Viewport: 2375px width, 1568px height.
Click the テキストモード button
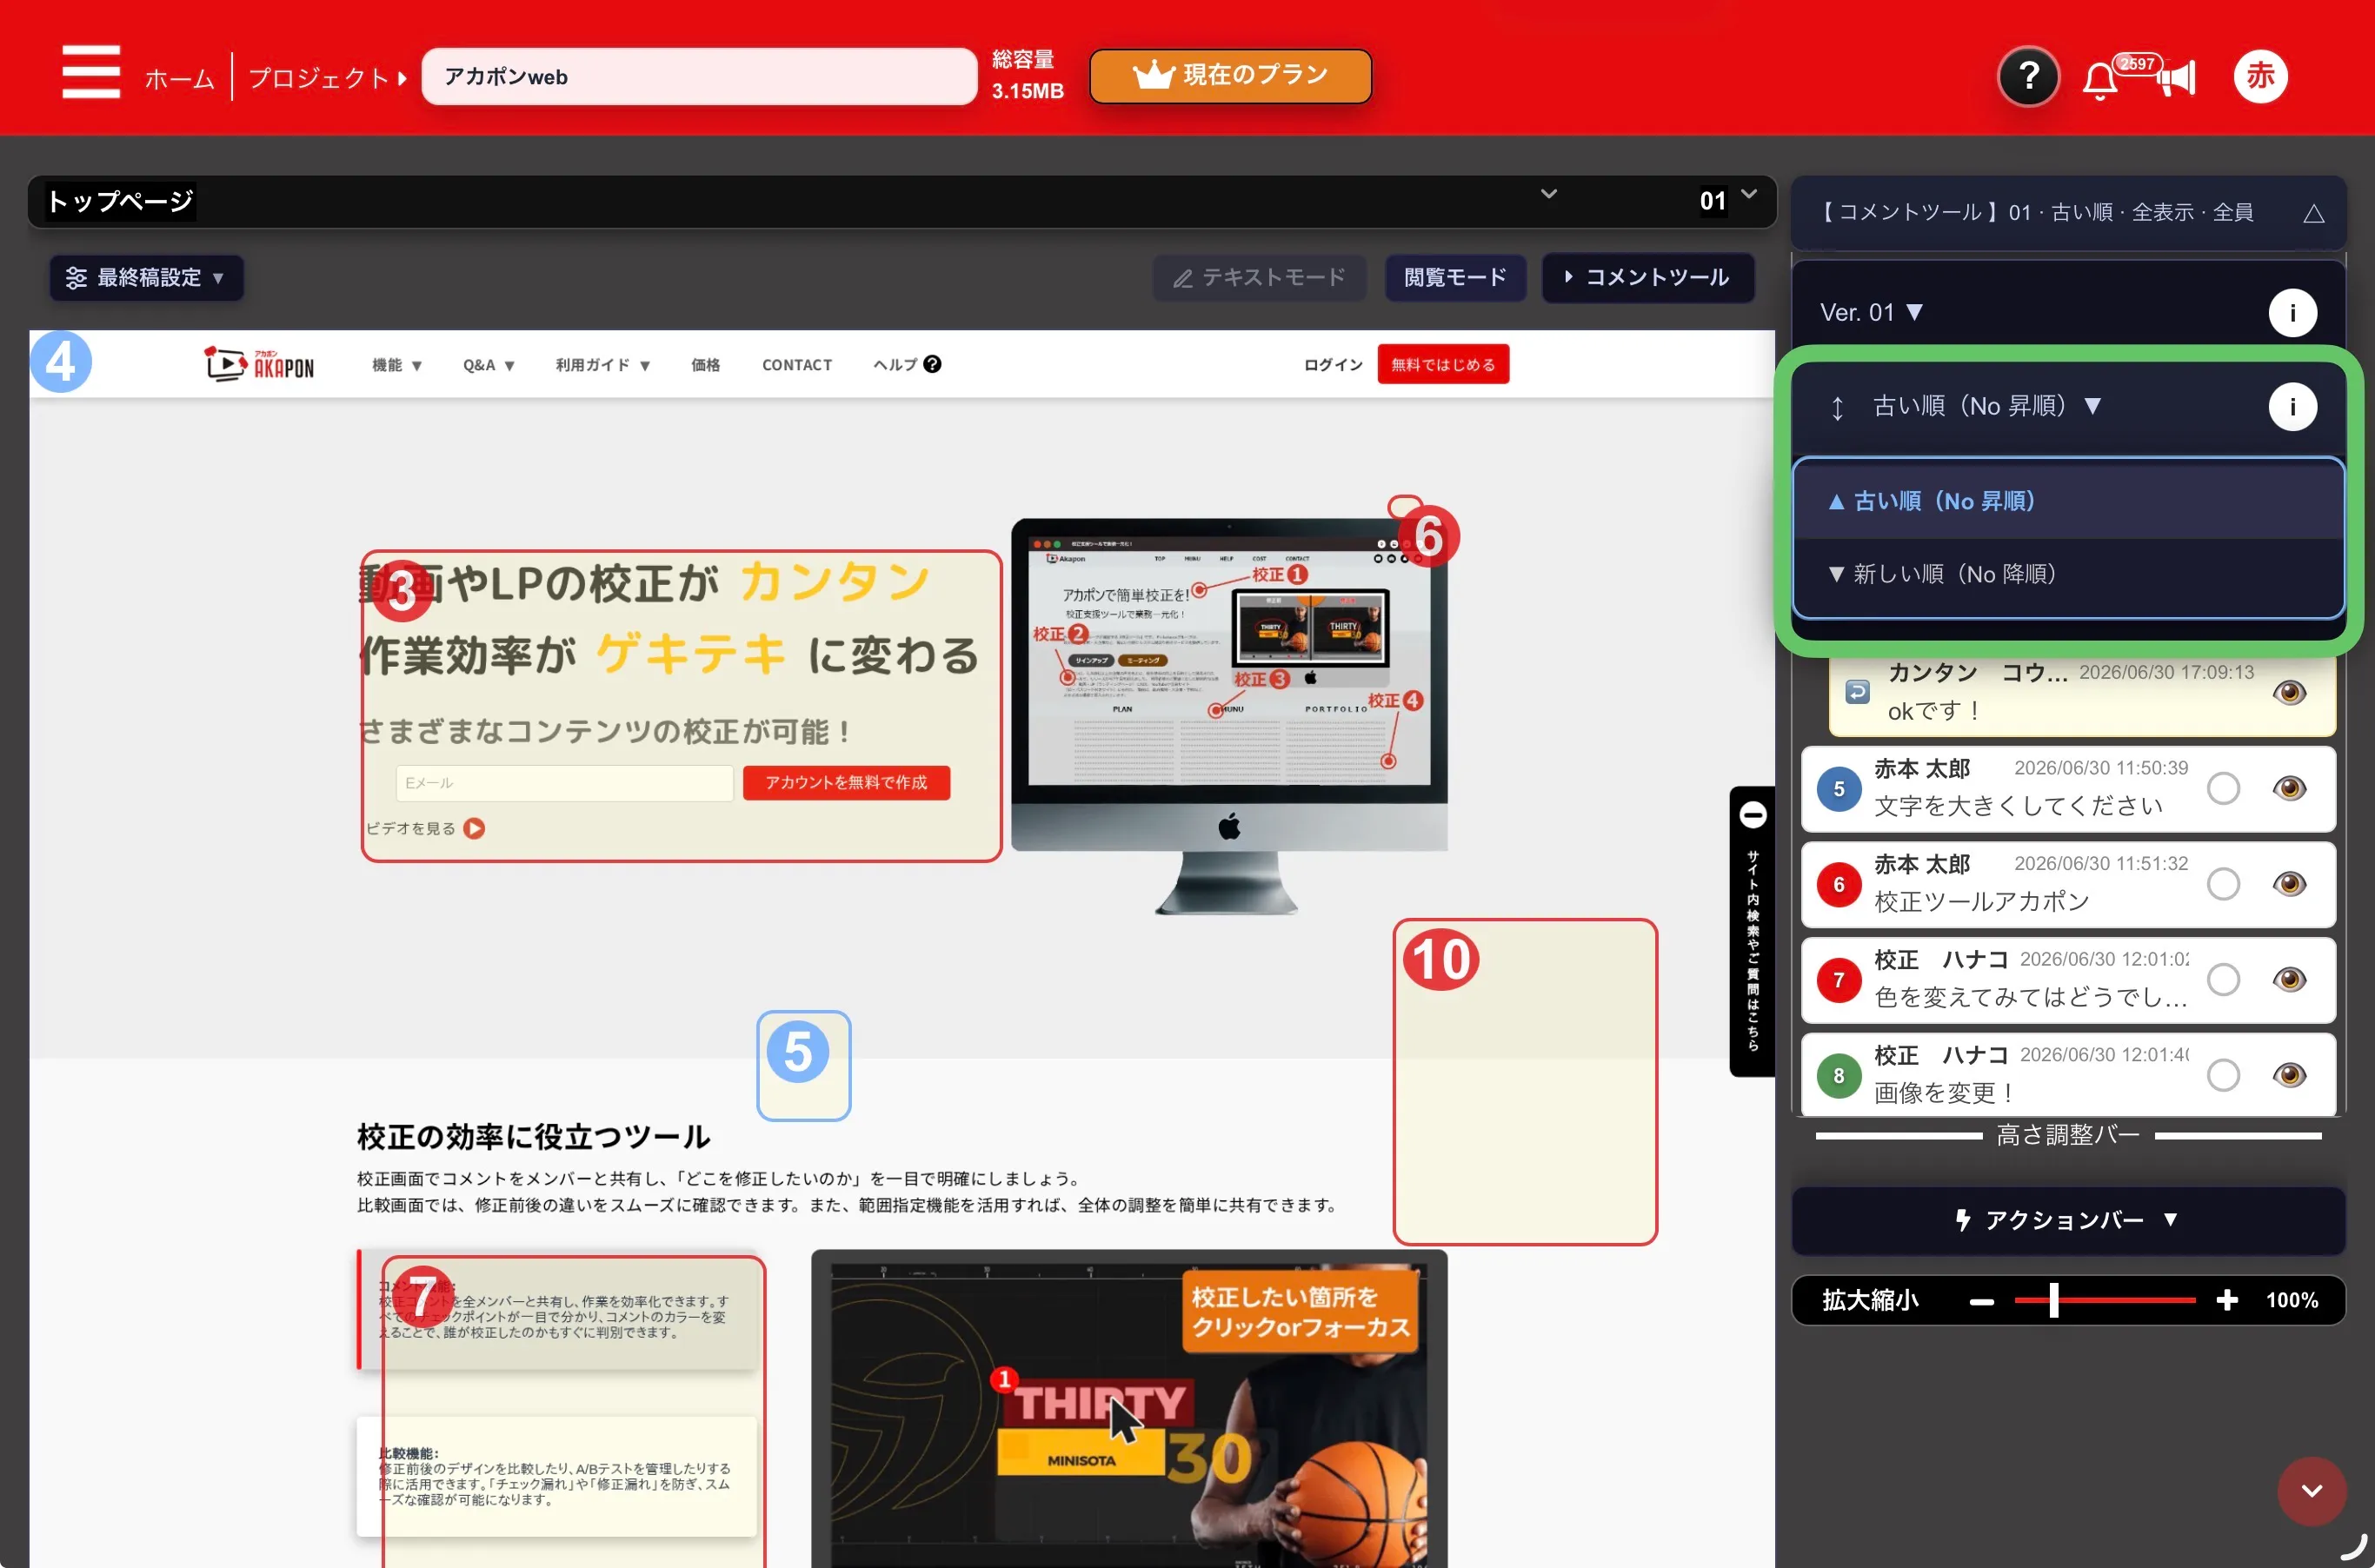1259,278
